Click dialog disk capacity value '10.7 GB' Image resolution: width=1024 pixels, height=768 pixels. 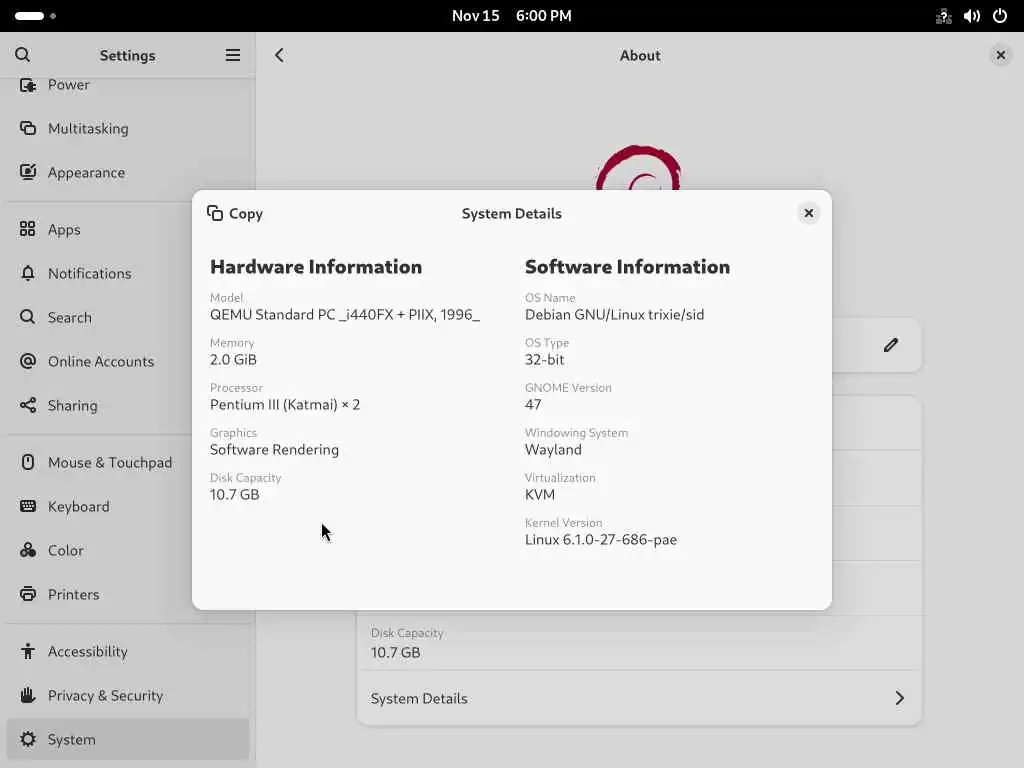click(x=234, y=494)
